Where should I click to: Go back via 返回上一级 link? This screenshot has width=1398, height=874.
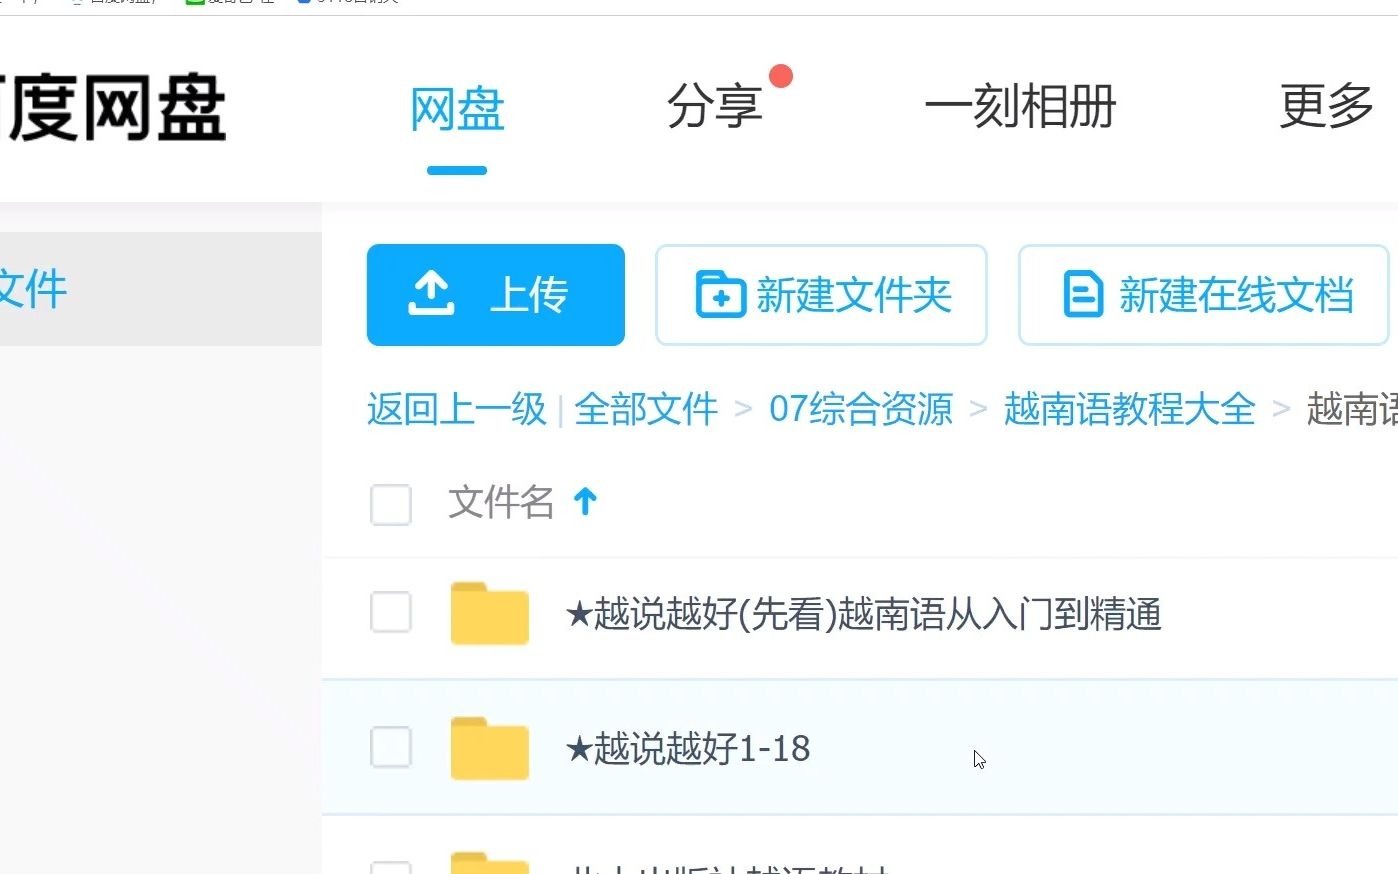(x=457, y=409)
